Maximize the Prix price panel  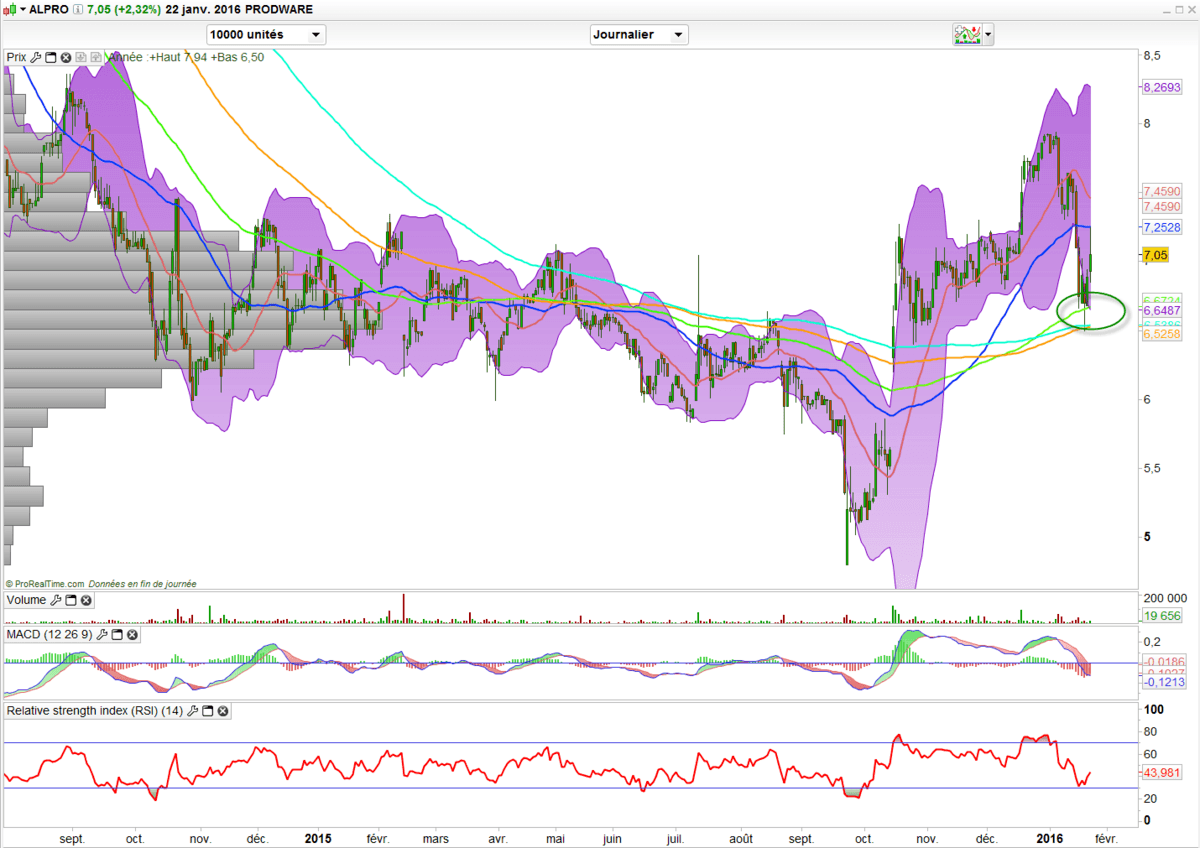point(51,58)
